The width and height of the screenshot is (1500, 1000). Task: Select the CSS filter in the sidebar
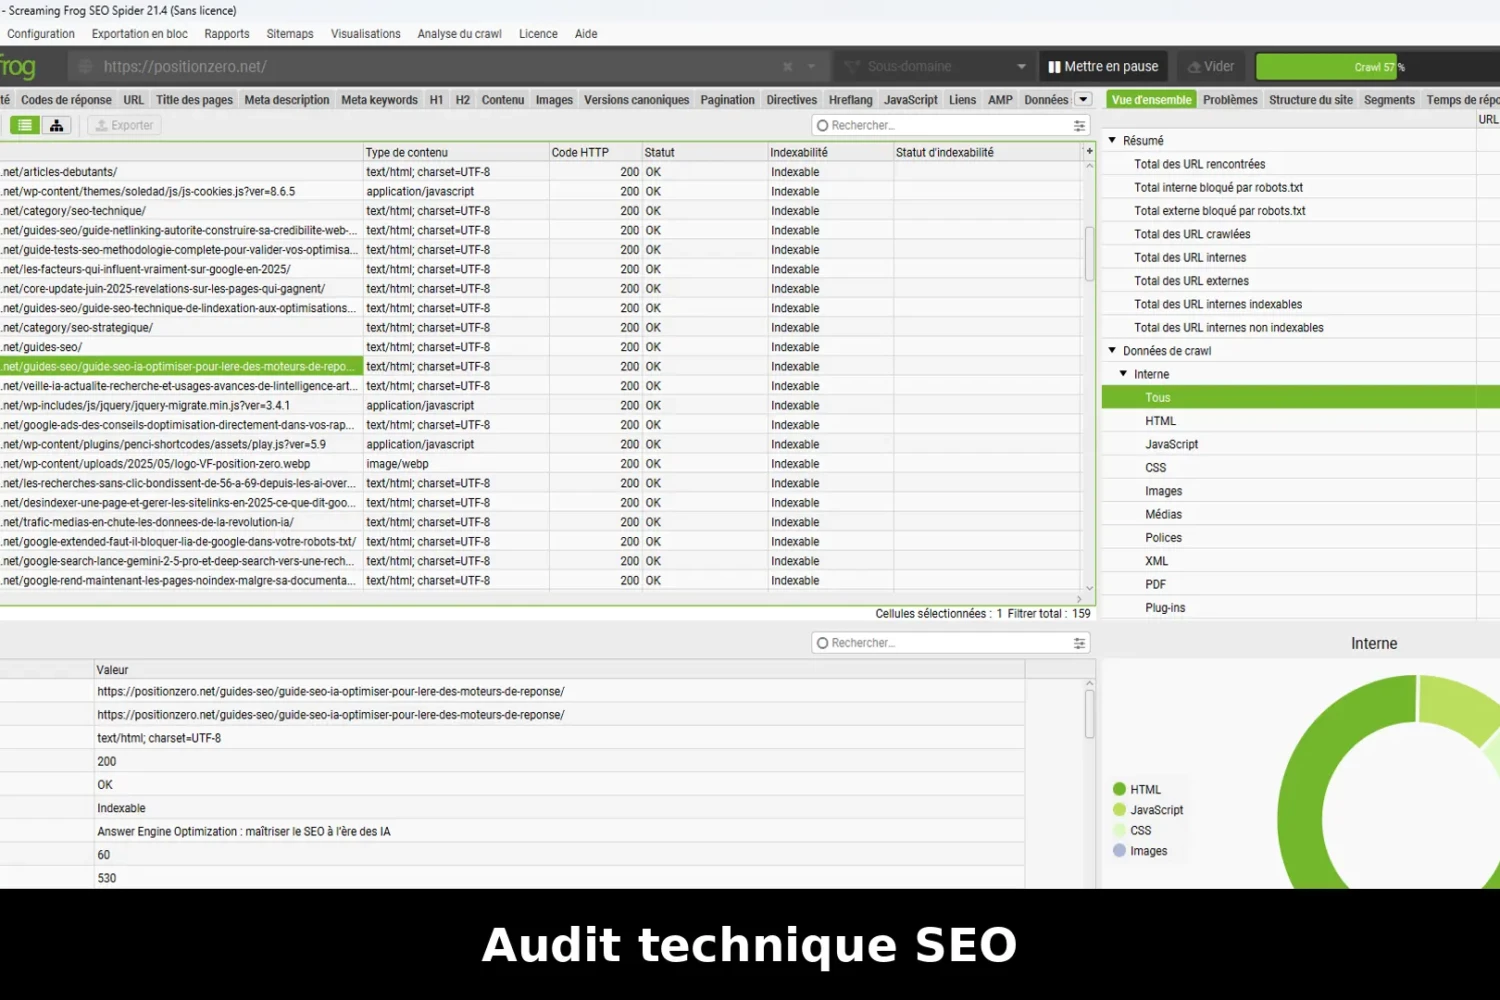[1155, 467]
